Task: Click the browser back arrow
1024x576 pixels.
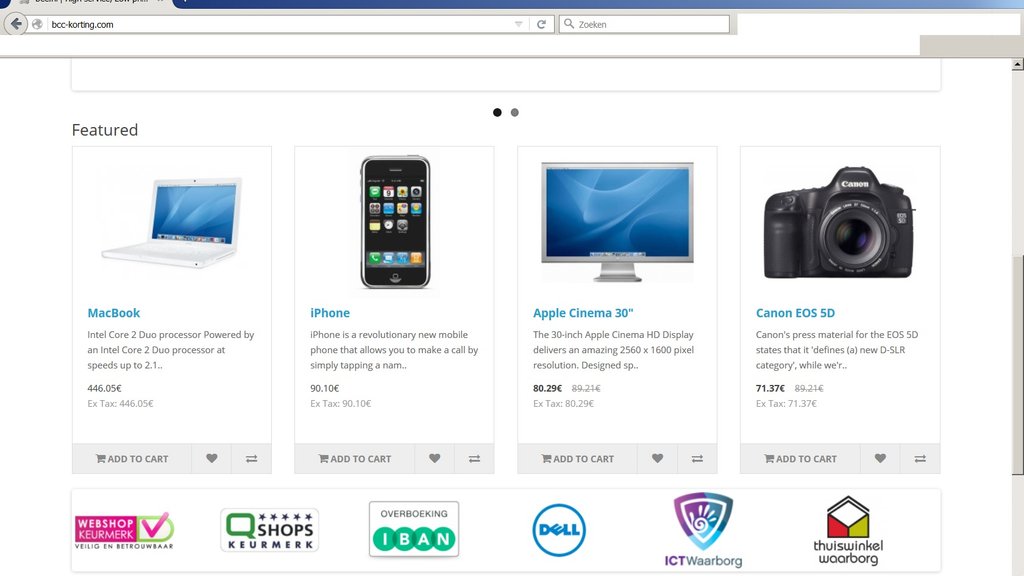Action: coord(16,24)
